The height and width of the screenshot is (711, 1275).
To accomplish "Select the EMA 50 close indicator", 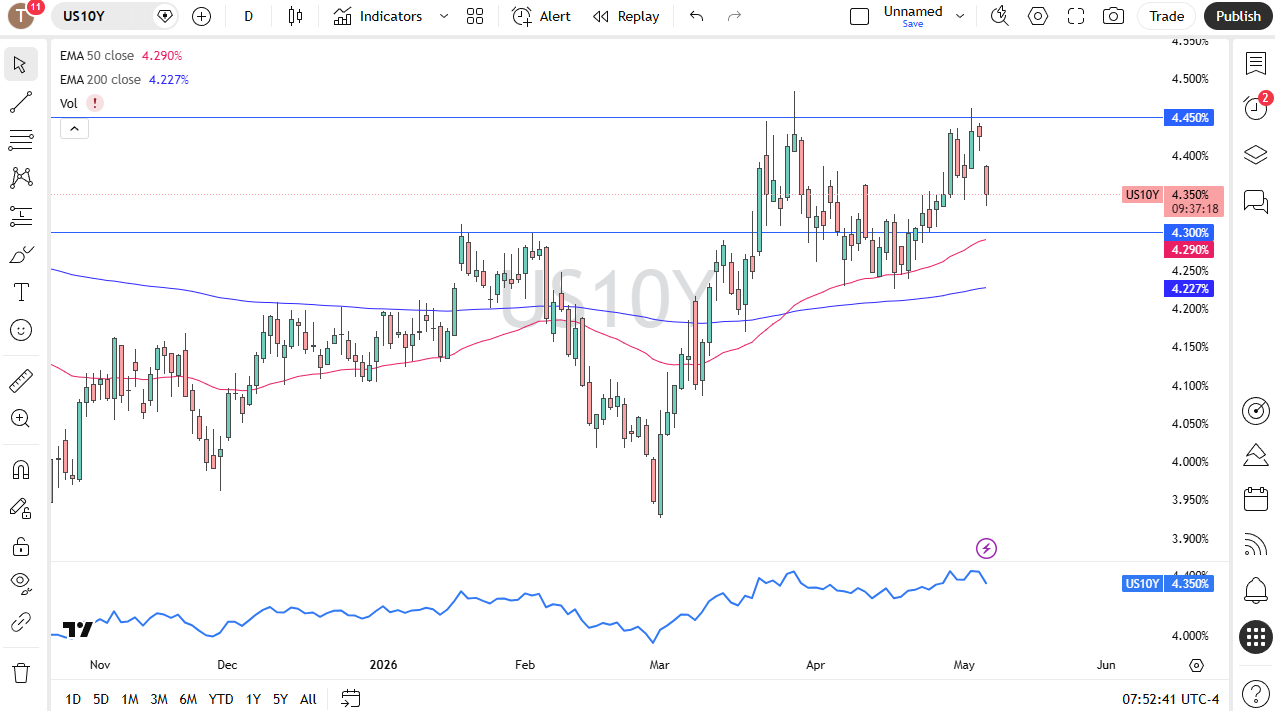I will (99, 56).
